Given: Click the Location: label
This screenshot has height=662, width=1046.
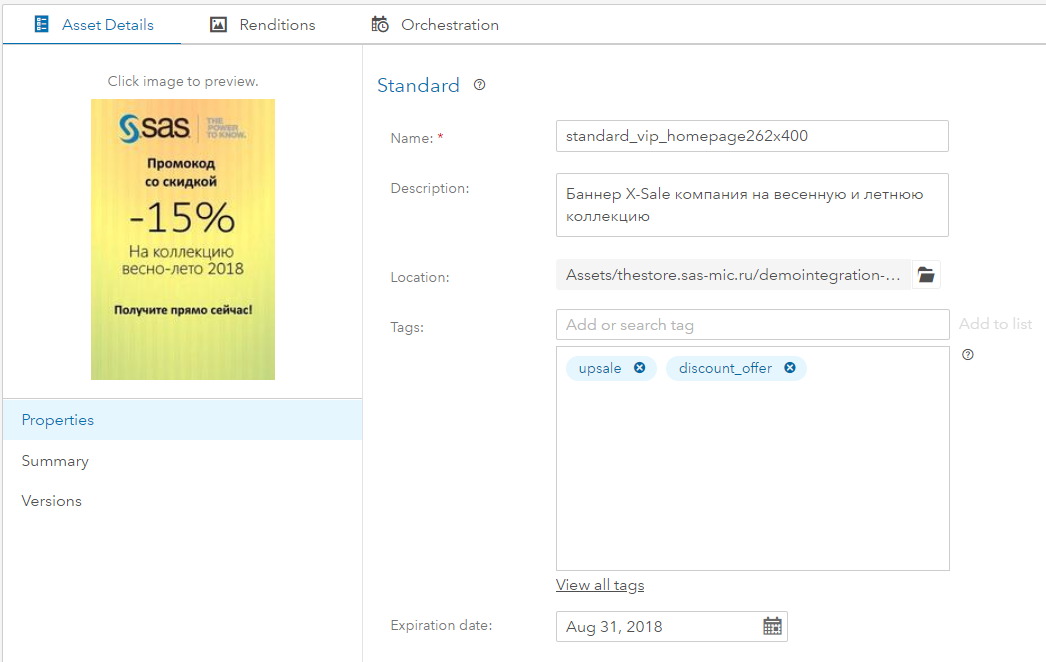Looking at the screenshot, I should pyautogui.click(x=420, y=277).
